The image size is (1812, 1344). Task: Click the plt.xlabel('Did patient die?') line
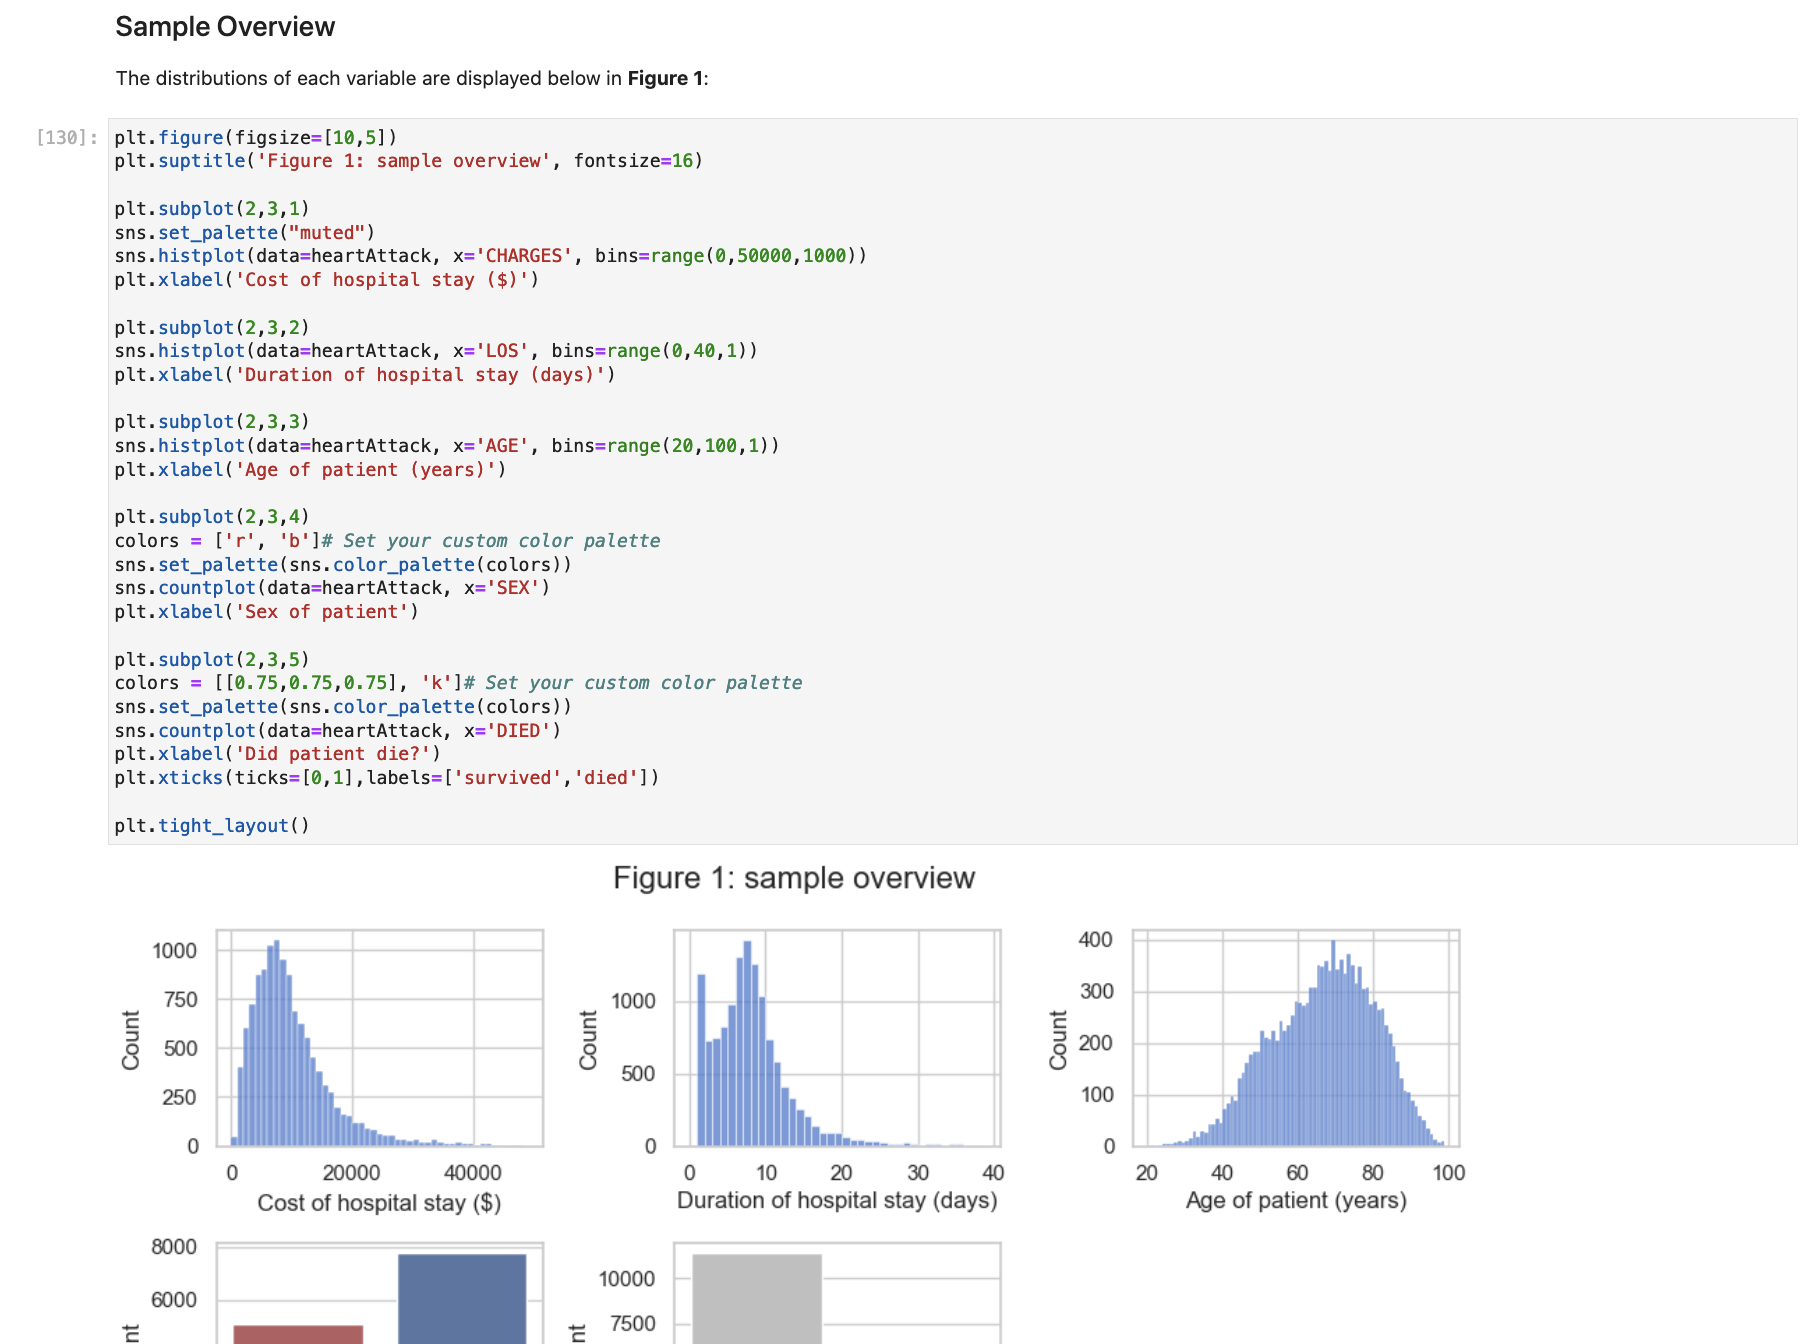point(277,754)
